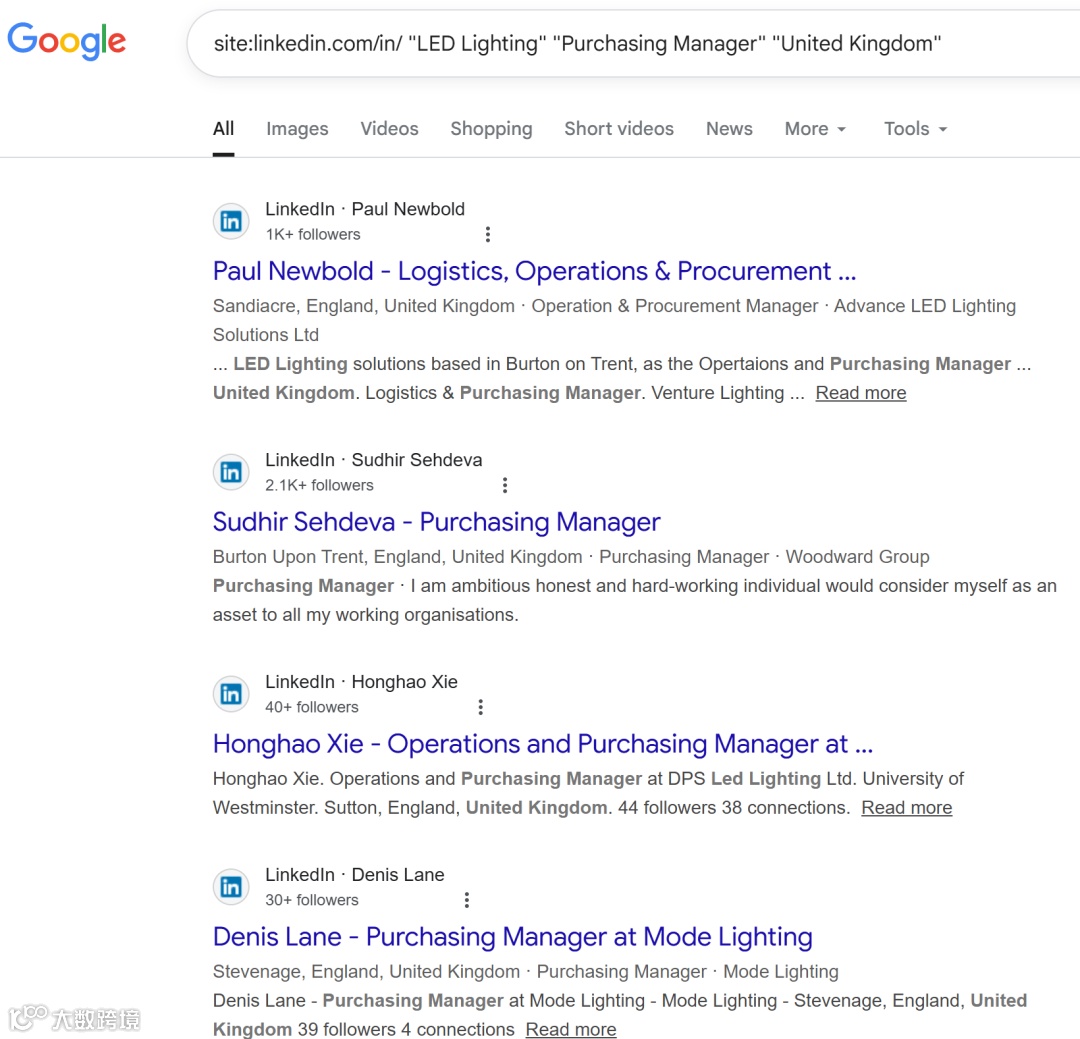Click the LinkedIn icon beside Honghao Xie
This screenshot has height=1039, width=1080.
click(x=231, y=694)
